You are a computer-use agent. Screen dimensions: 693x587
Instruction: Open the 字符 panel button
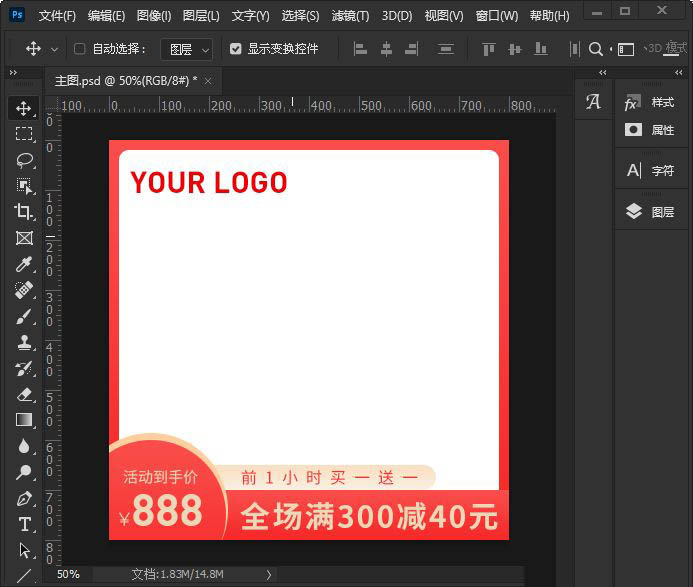click(650, 171)
